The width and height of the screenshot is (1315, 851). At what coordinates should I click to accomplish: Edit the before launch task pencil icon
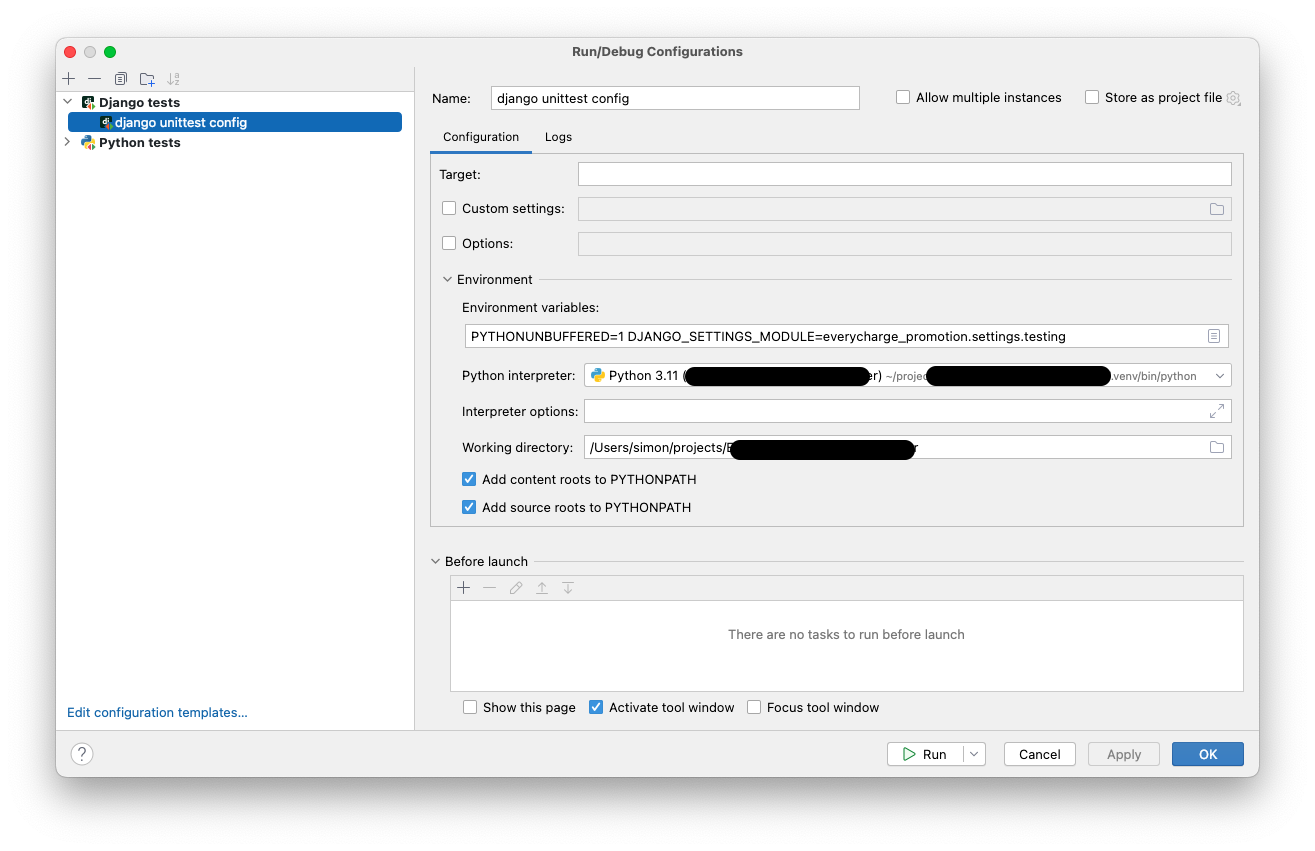coord(516,588)
